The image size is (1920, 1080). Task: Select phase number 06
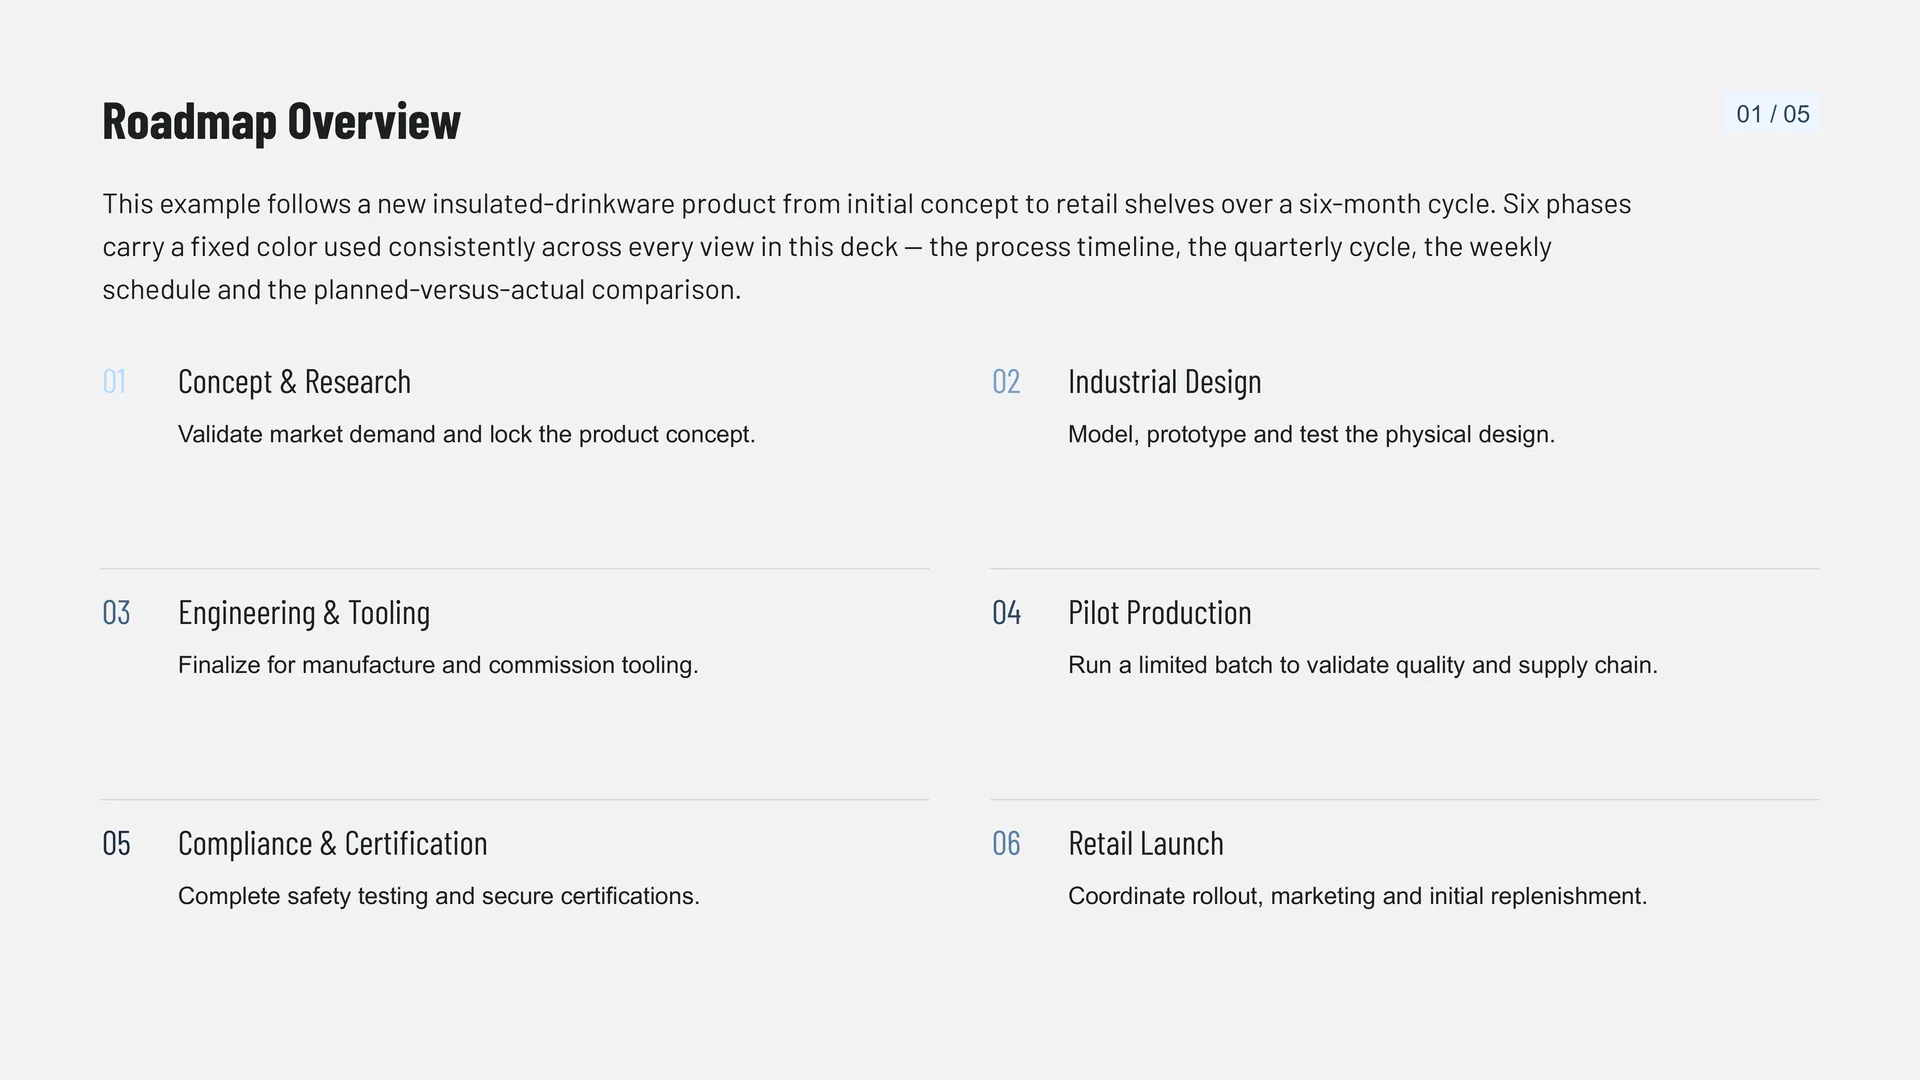tap(1006, 843)
